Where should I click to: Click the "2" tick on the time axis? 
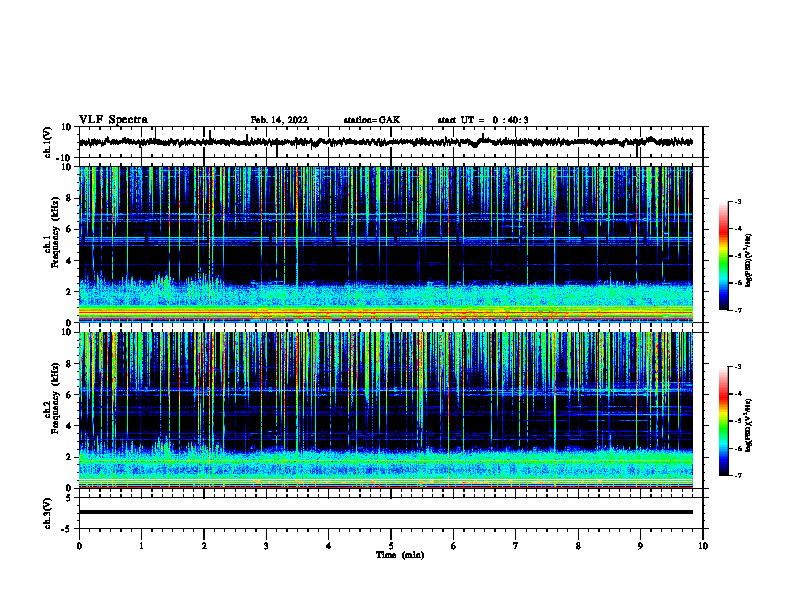[x=204, y=546]
